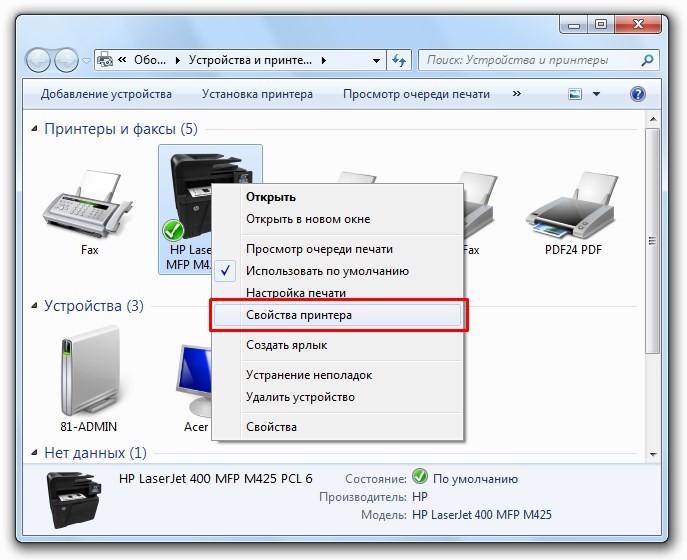Click the search magnifier icon
687x560 pixels.
647,60
